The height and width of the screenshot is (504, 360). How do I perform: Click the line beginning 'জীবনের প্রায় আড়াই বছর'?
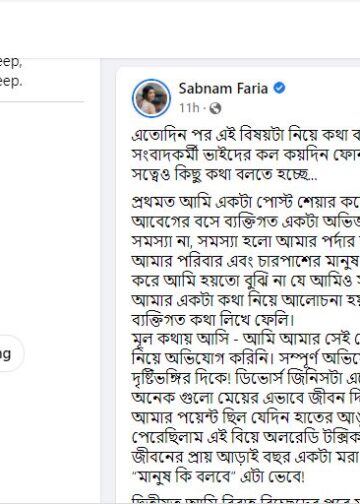[x=246, y=457]
